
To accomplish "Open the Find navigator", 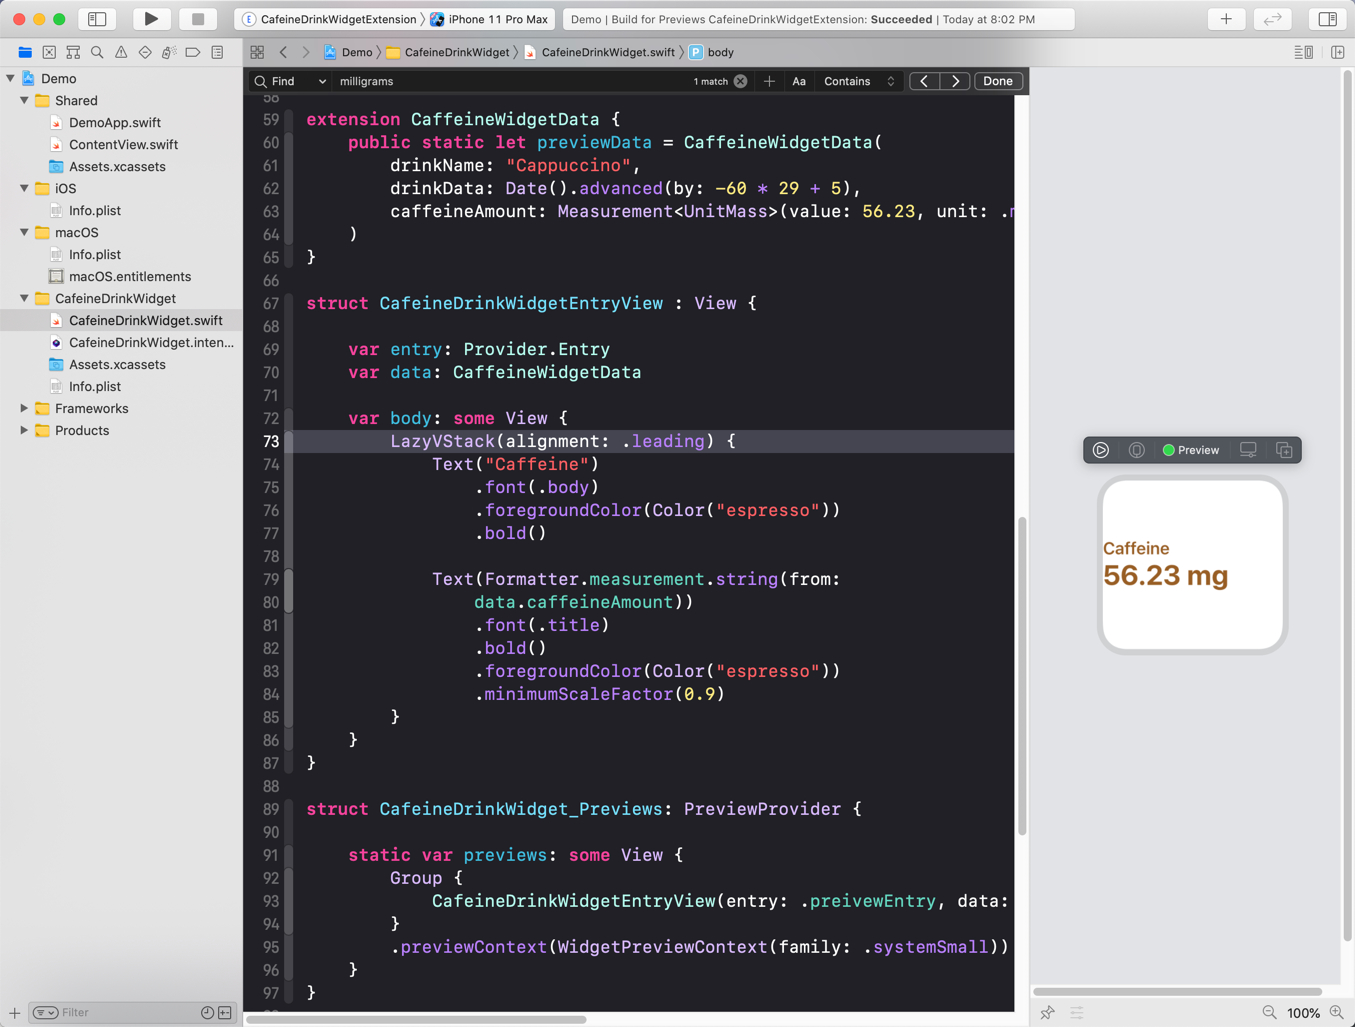I will click(97, 52).
